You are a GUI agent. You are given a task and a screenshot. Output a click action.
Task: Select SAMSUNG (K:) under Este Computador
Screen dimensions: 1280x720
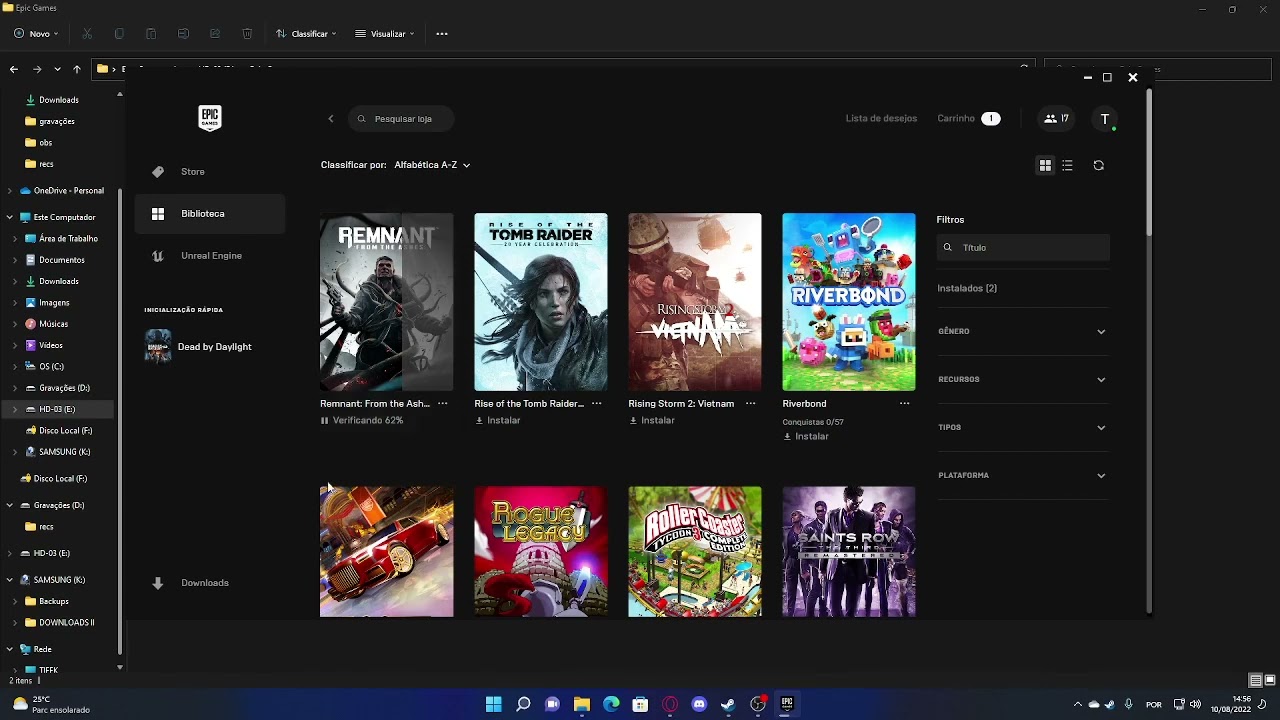tap(60, 452)
